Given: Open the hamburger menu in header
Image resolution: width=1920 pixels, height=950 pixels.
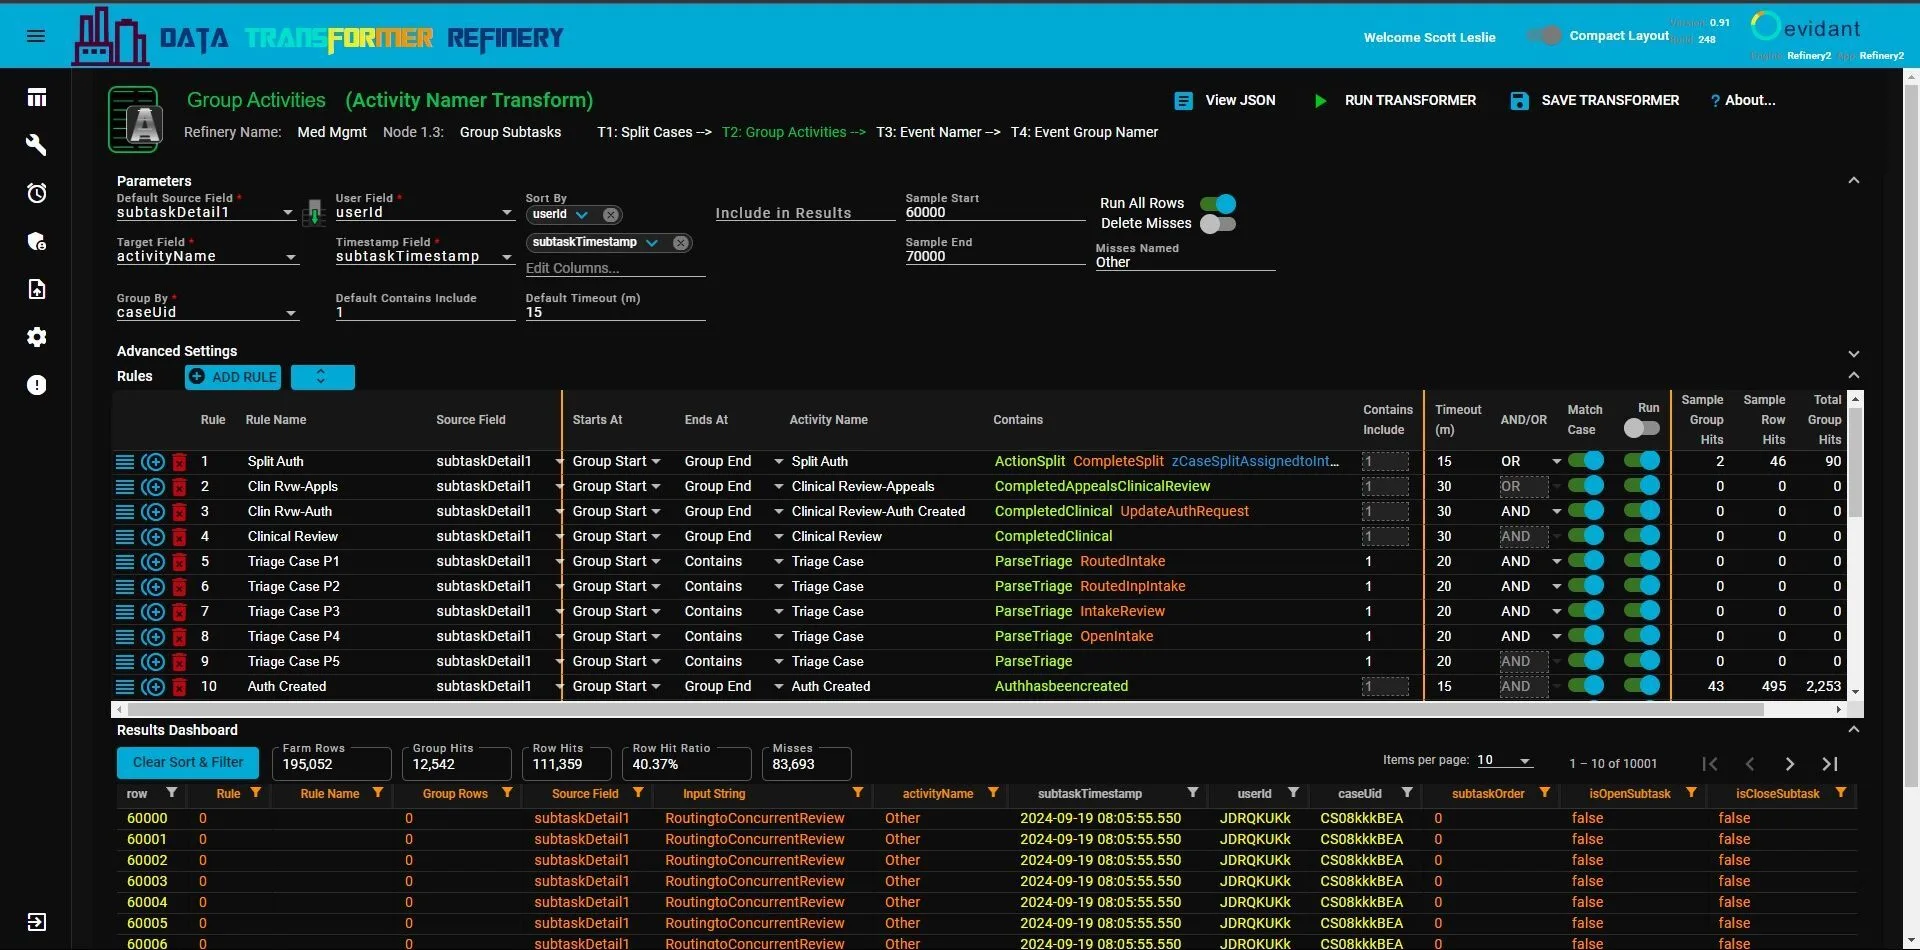Looking at the screenshot, I should point(36,36).
